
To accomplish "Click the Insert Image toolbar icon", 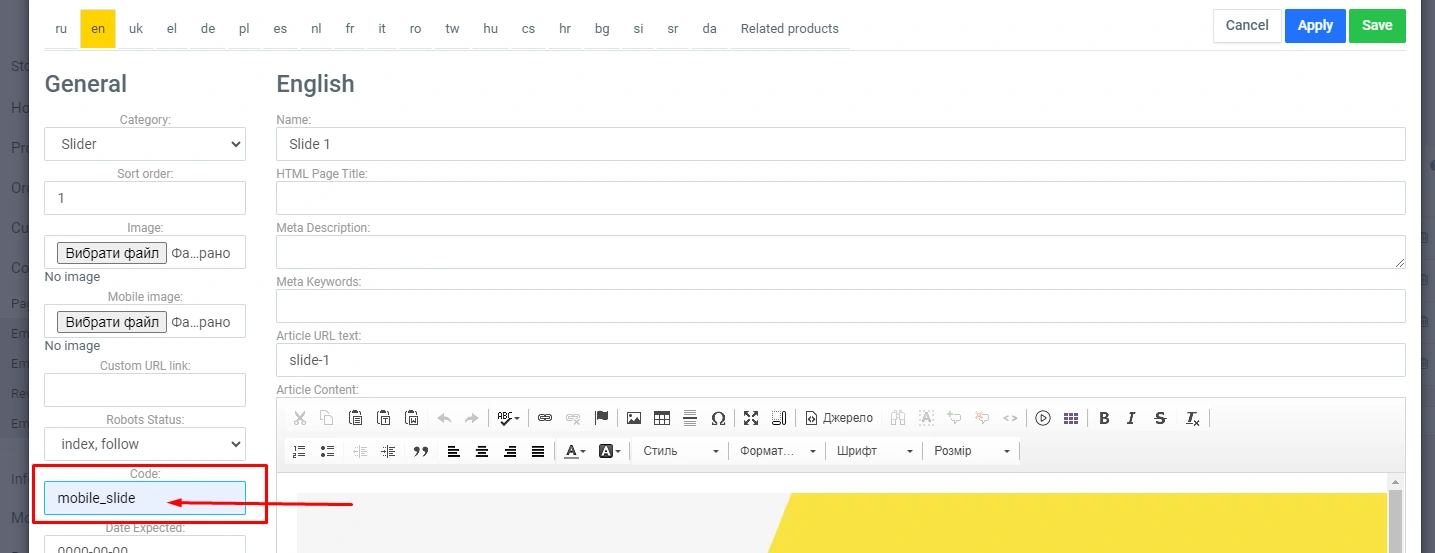I will pos(633,418).
